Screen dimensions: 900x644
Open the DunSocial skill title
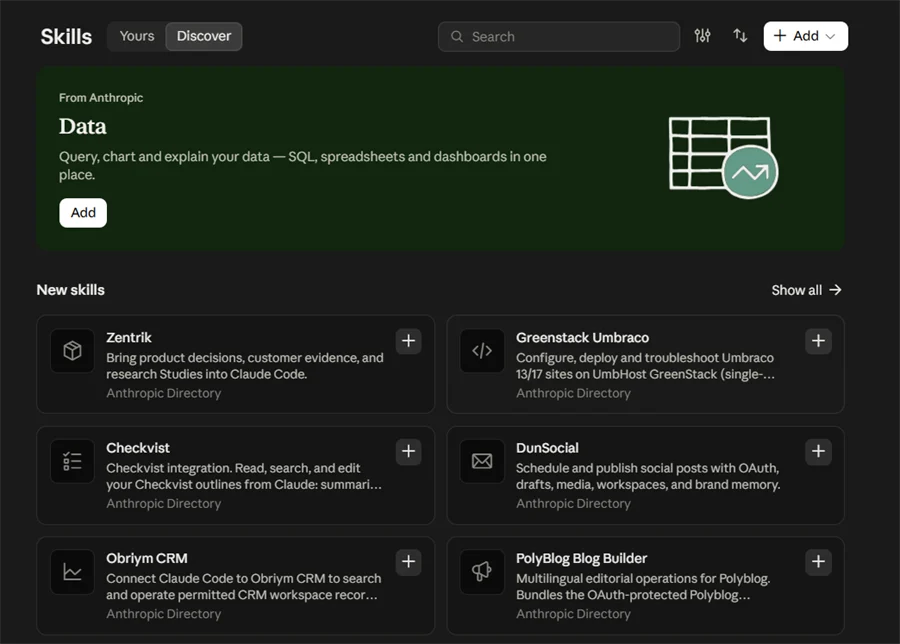(x=547, y=448)
